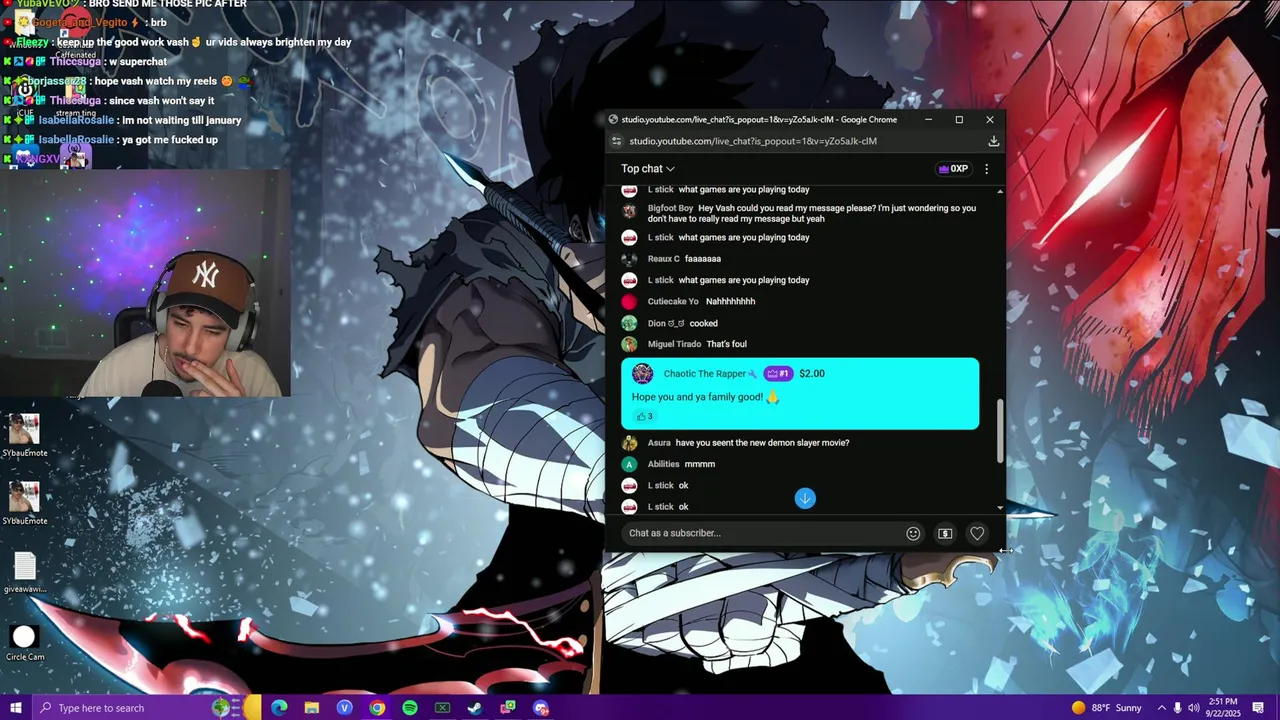This screenshot has width=1280, height=720.
Task: Click Cutiecake Yo's red avatar
Action: (x=629, y=301)
